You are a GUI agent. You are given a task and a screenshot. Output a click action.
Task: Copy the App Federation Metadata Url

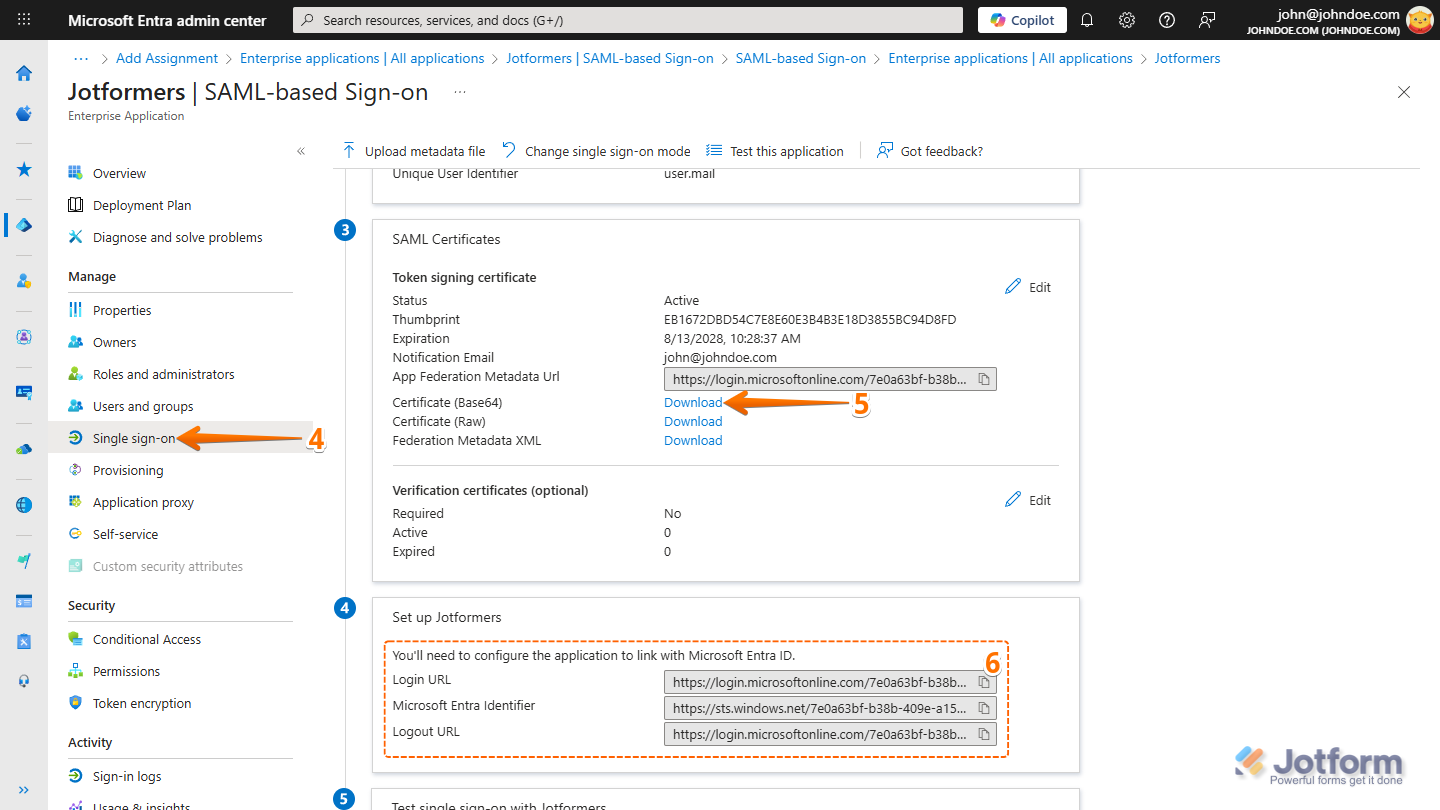point(984,380)
